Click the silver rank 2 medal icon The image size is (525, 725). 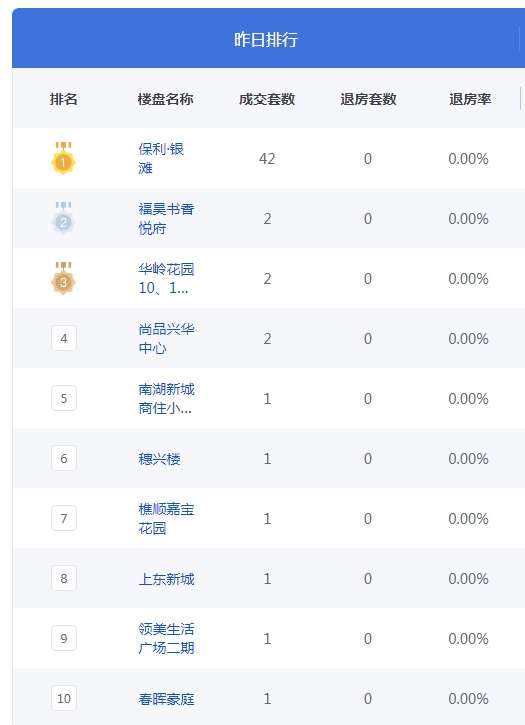(63, 218)
